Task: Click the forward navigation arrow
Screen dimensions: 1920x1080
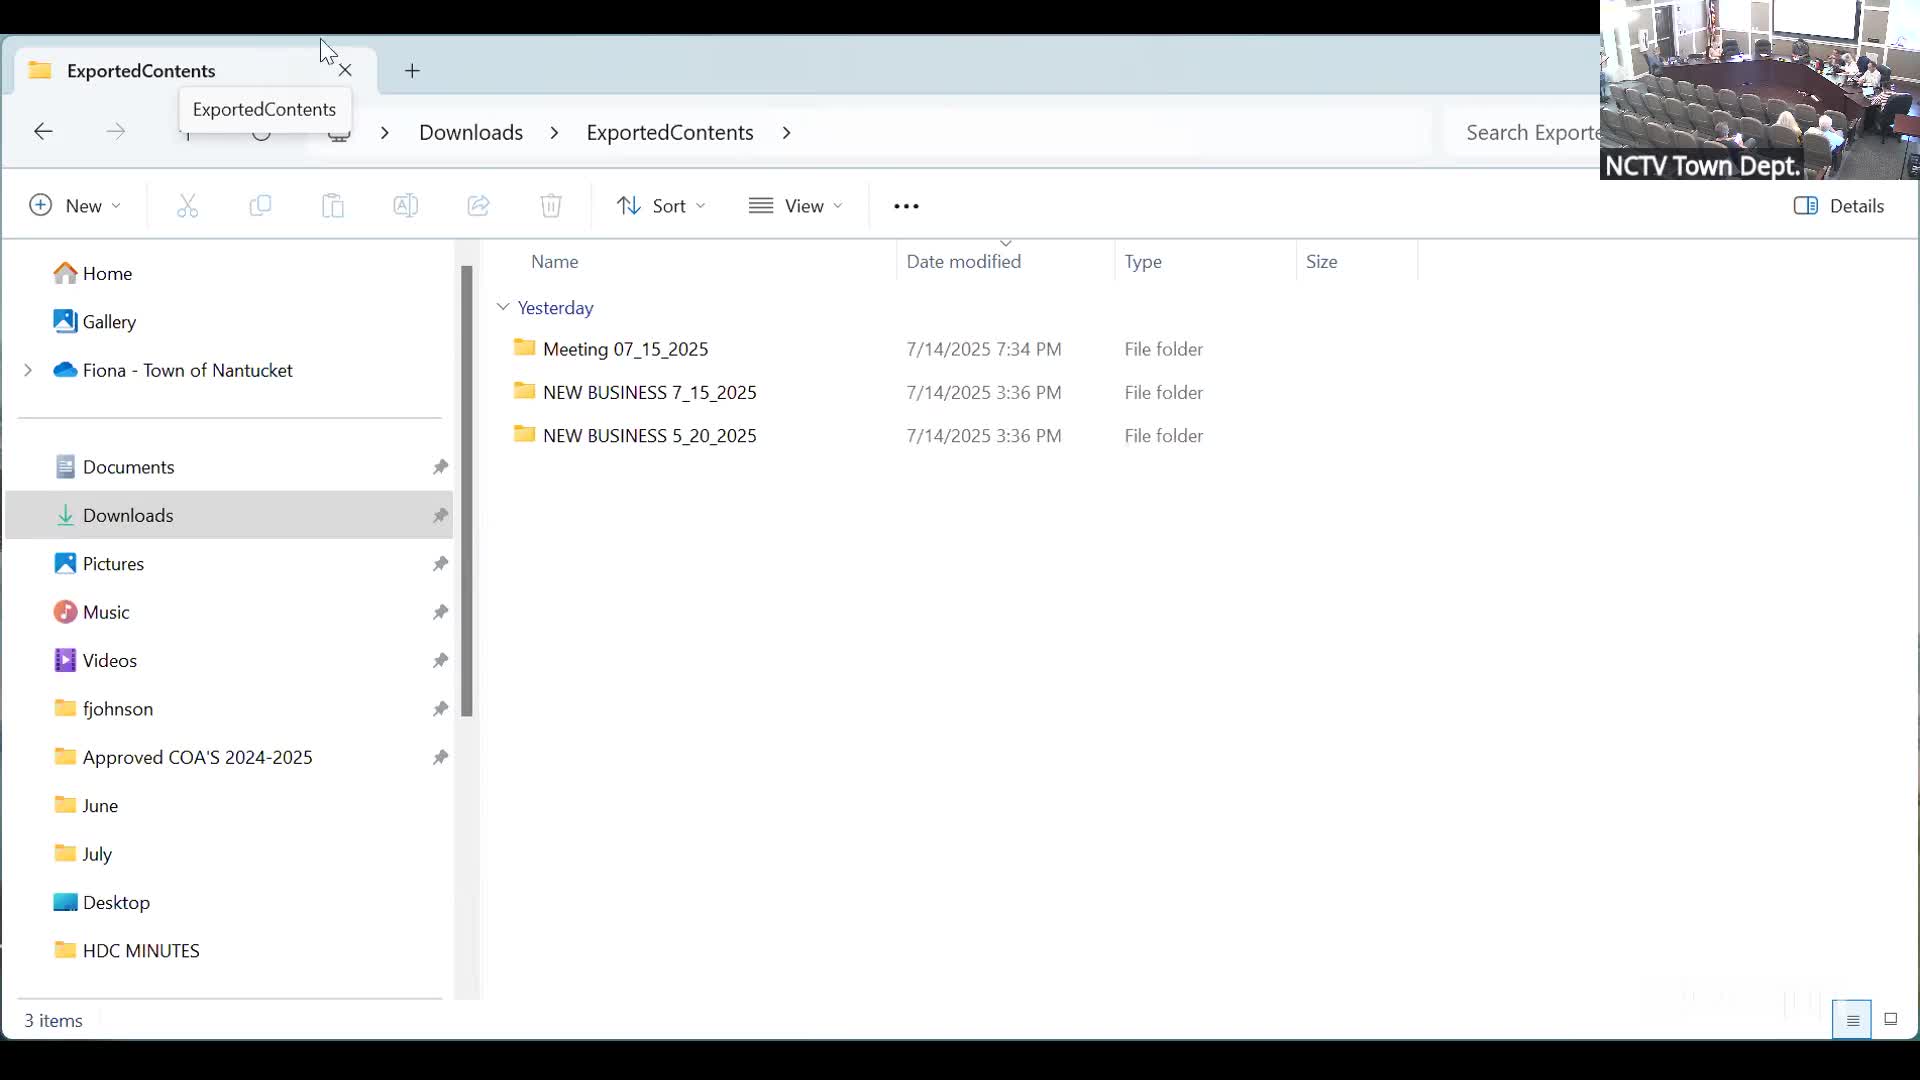Action: [x=116, y=131]
